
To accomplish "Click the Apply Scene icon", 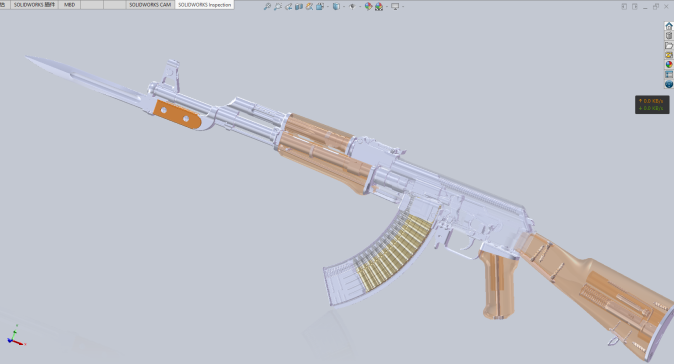I will (379, 6).
